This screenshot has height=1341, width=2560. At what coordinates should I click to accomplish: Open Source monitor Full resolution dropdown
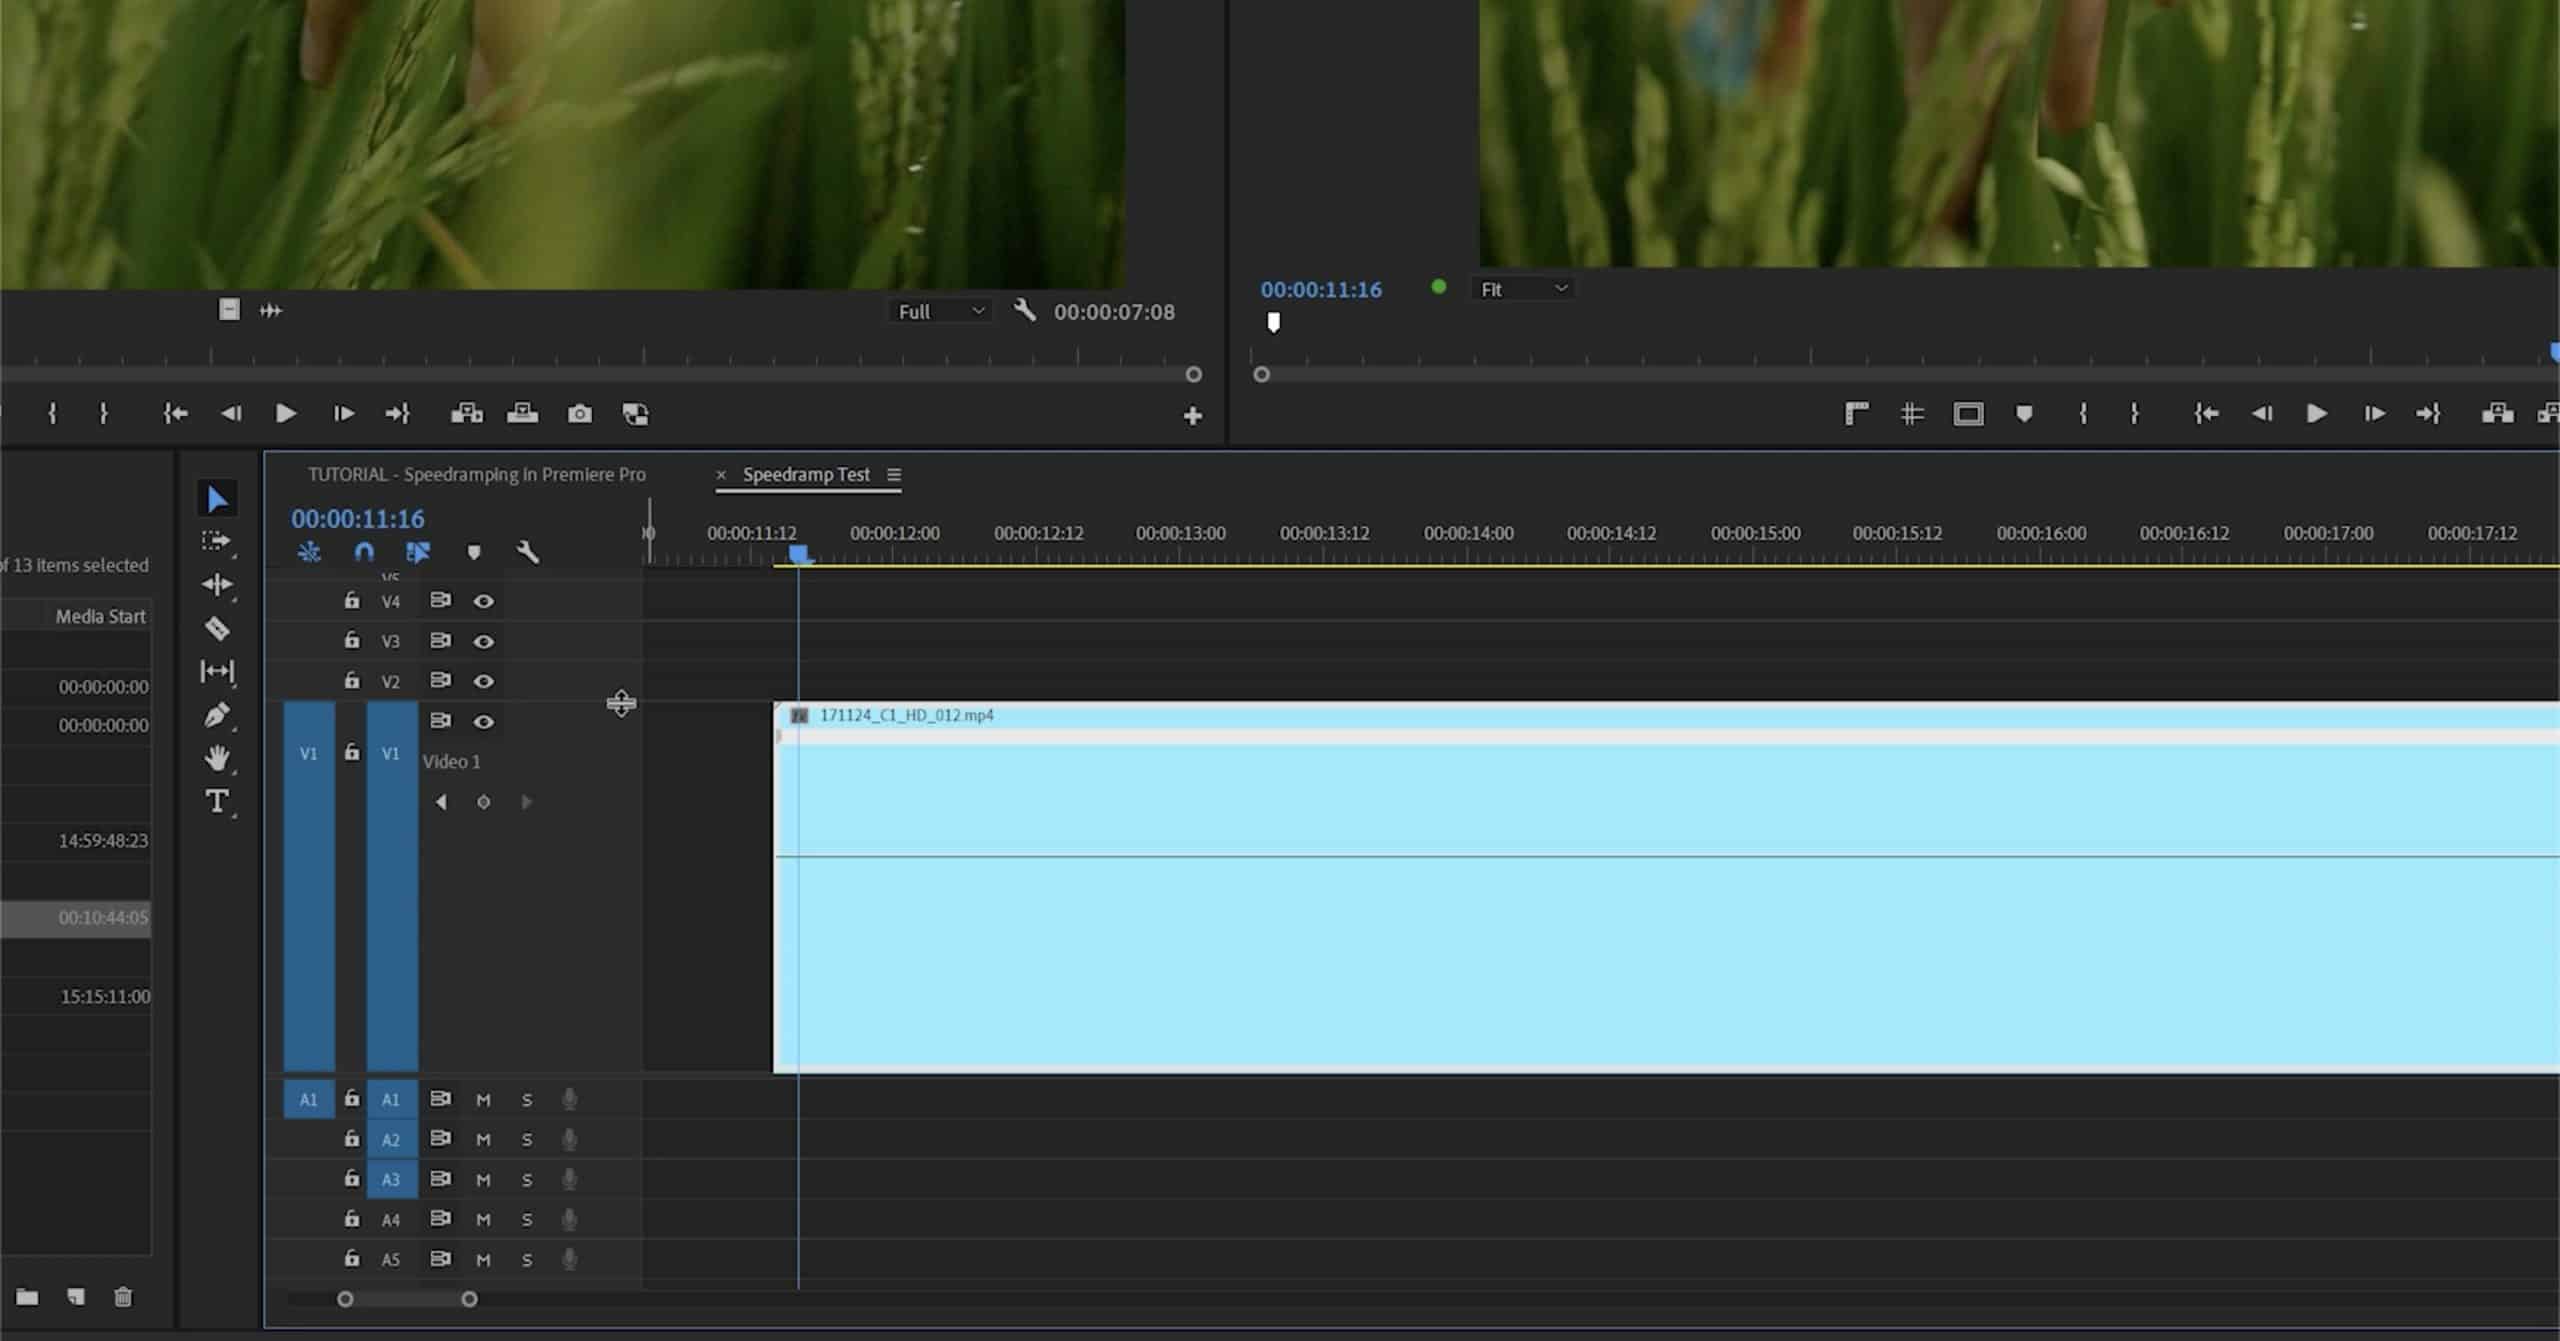[x=940, y=312]
